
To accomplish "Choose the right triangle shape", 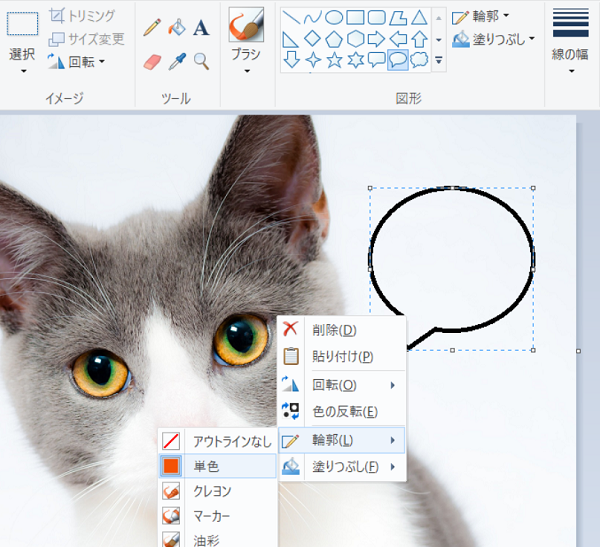I will 291,39.
